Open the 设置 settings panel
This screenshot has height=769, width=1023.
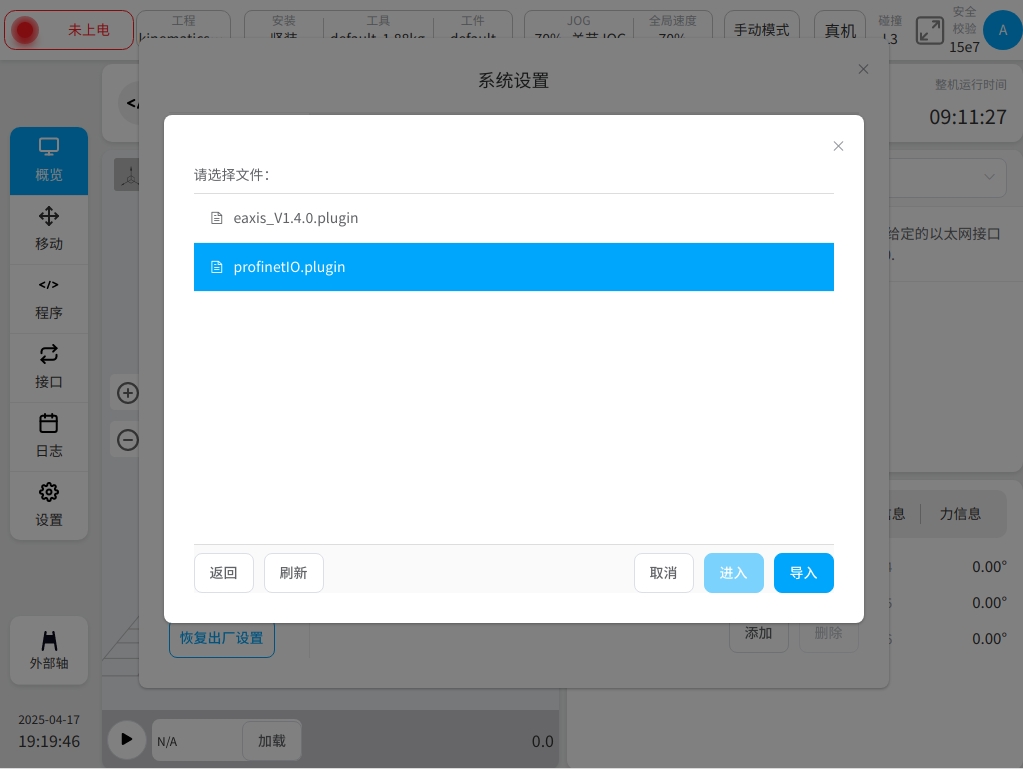click(49, 505)
